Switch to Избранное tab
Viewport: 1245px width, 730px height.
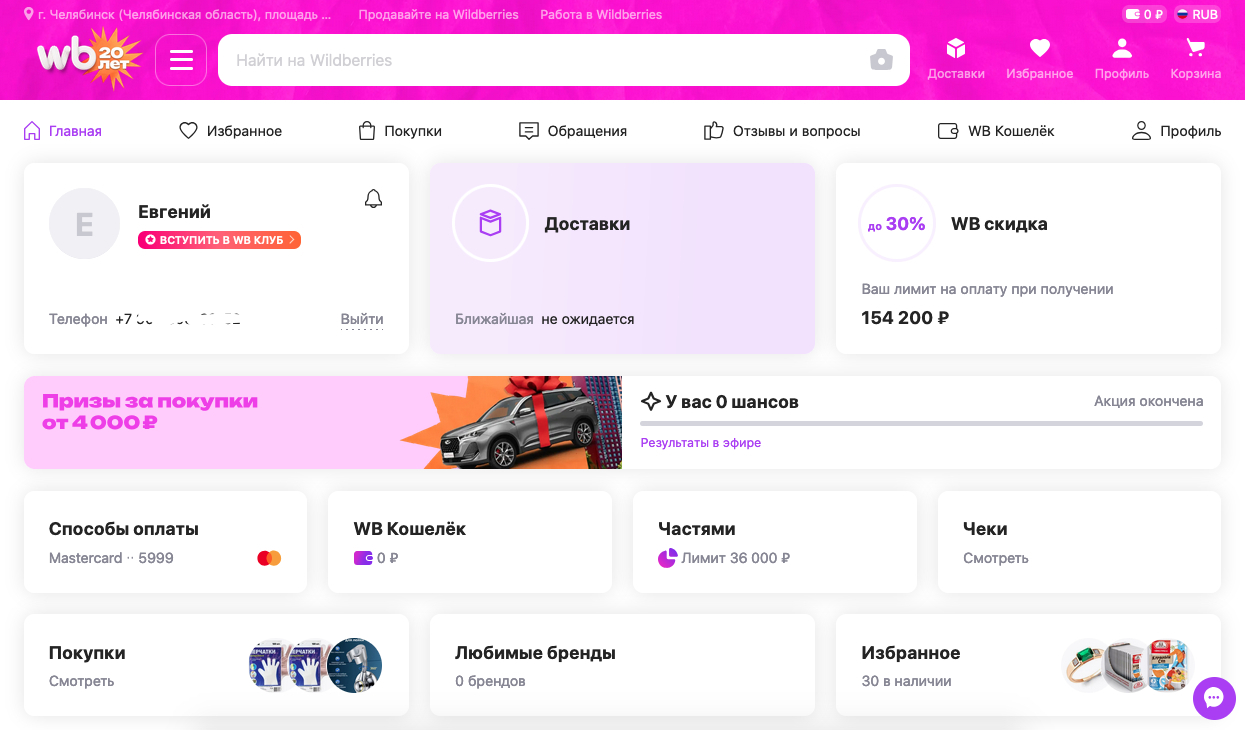pos(230,131)
